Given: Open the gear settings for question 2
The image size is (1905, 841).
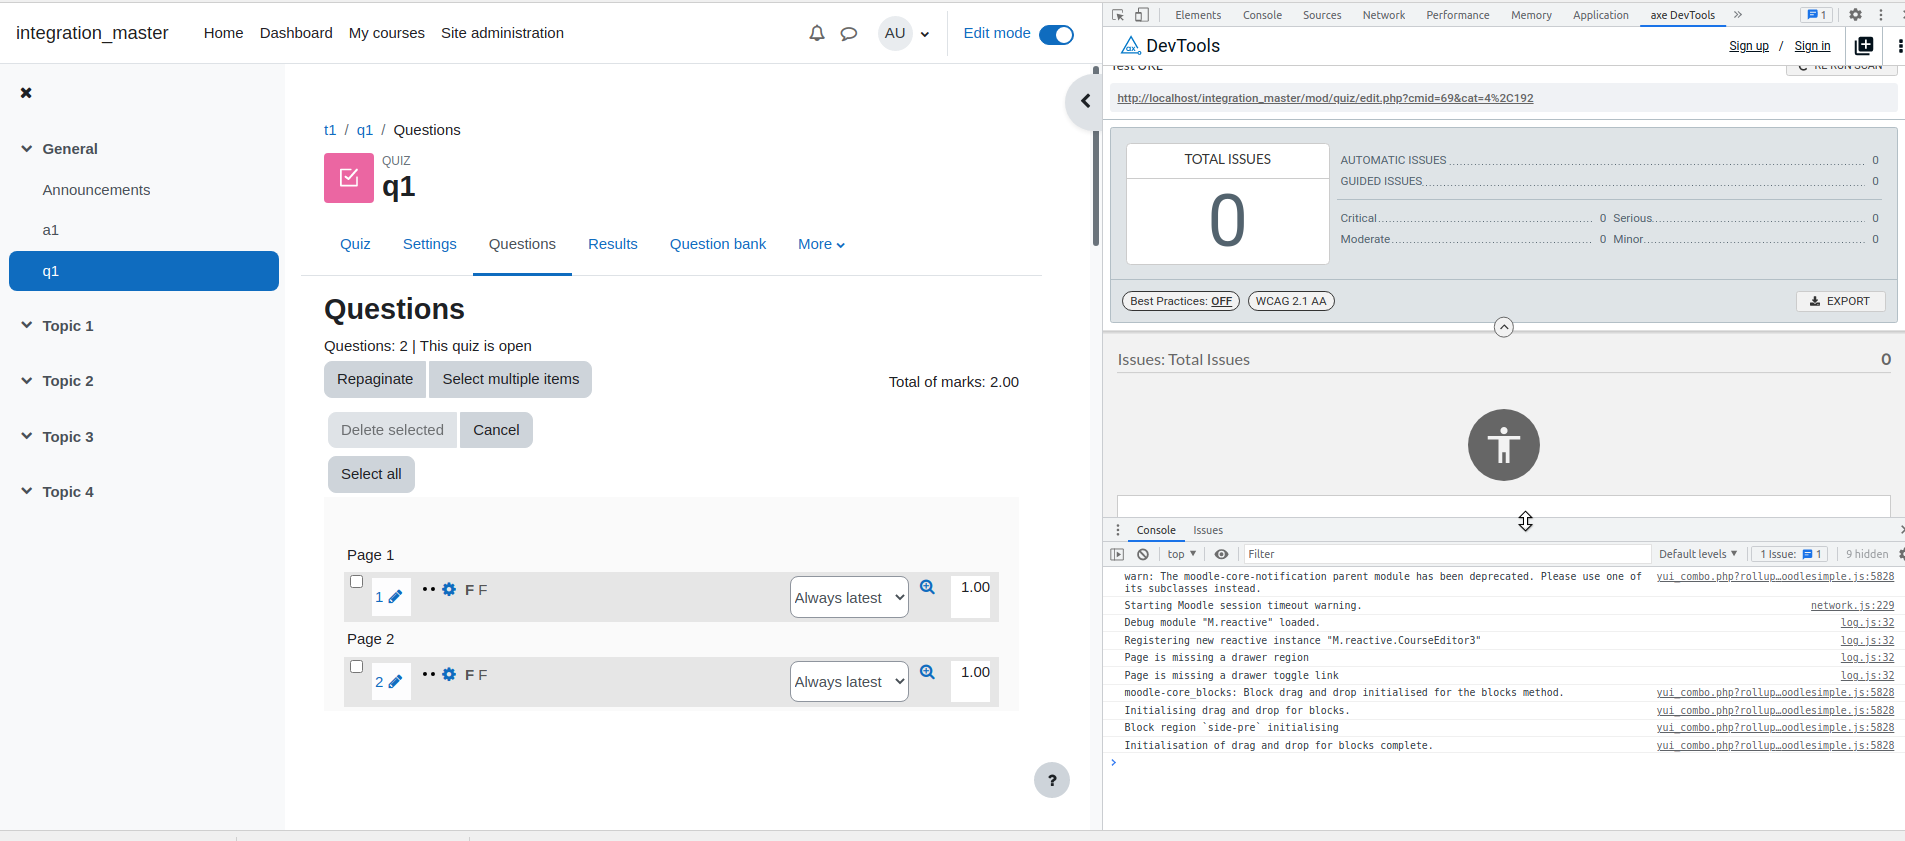Looking at the screenshot, I should click(x=449, y=675).
